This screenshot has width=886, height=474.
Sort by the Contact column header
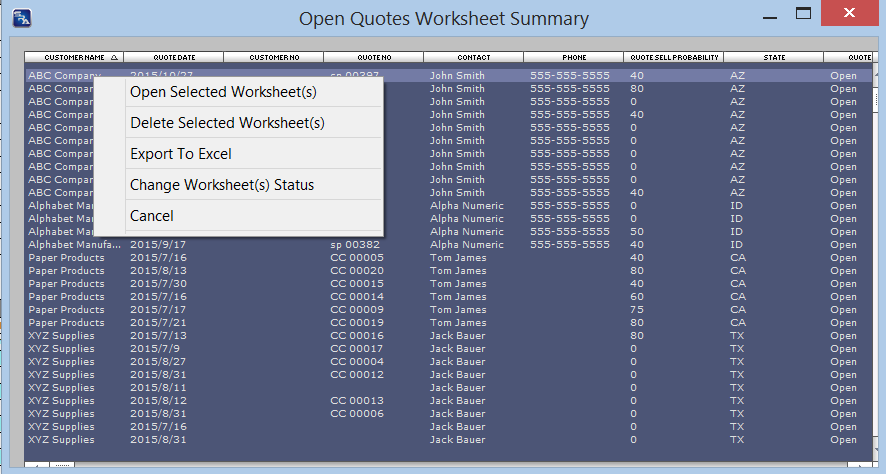point(473,58)
